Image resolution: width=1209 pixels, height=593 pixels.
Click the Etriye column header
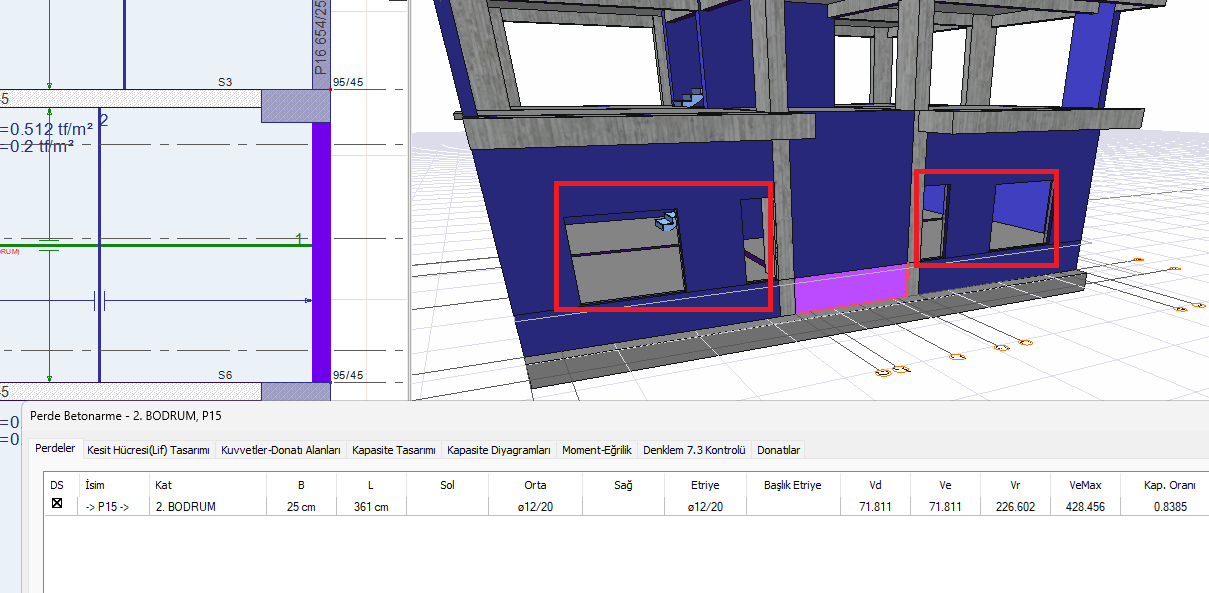(705, 485)
